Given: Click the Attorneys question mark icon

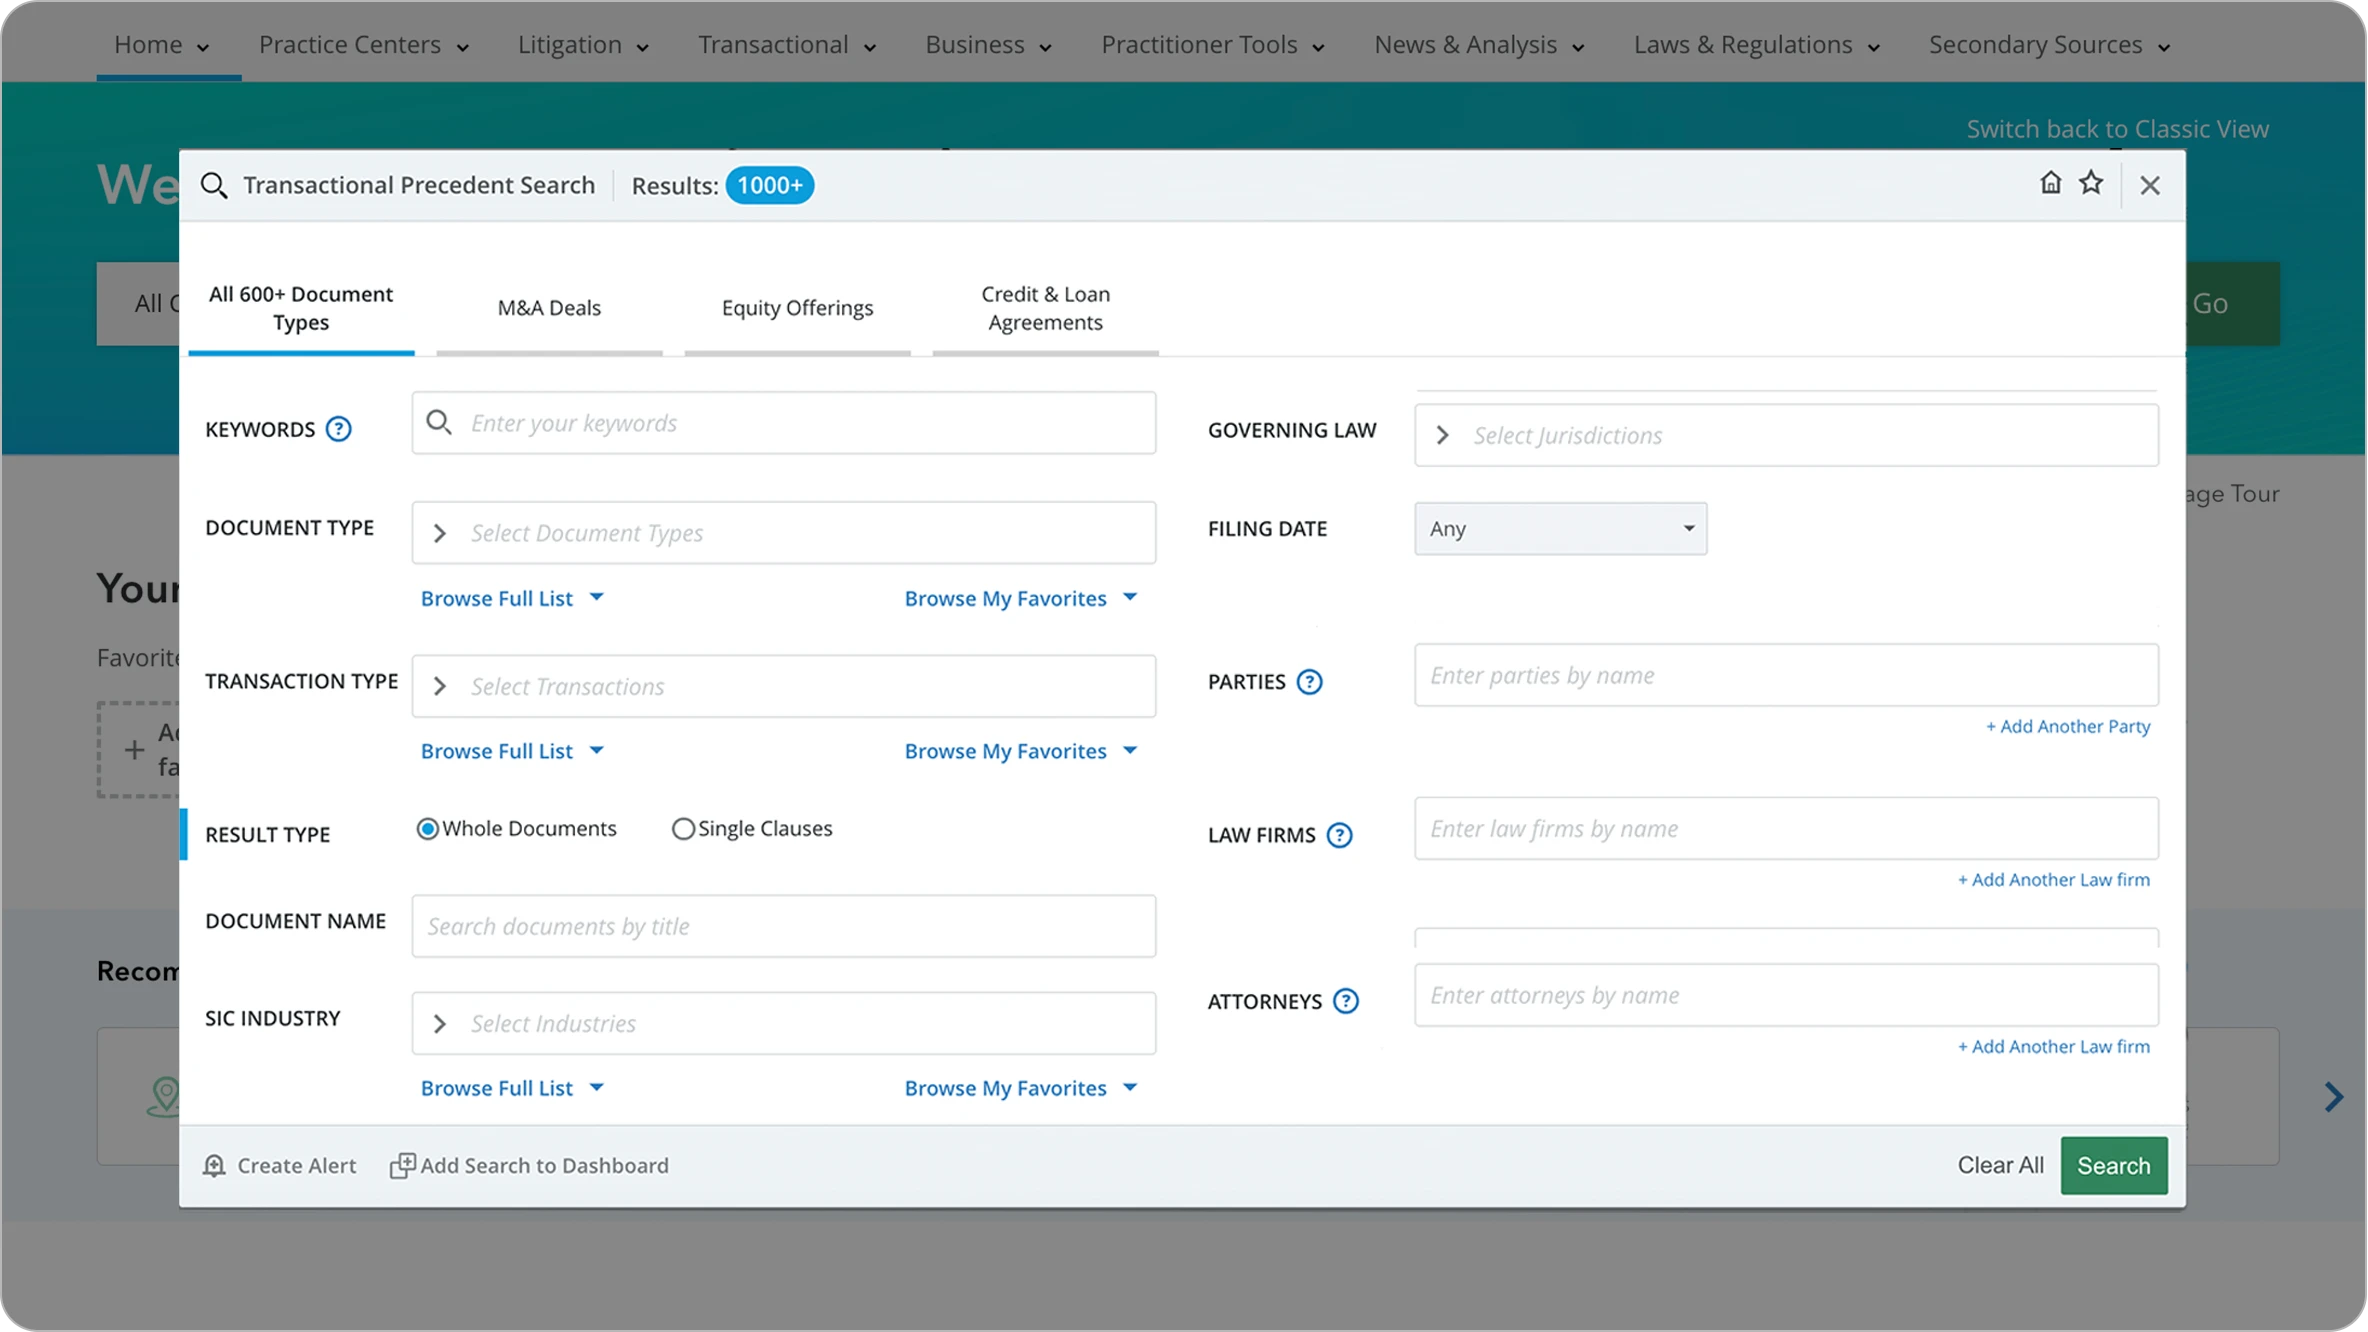Looking at the screenshot, I should [1345, 1000].
